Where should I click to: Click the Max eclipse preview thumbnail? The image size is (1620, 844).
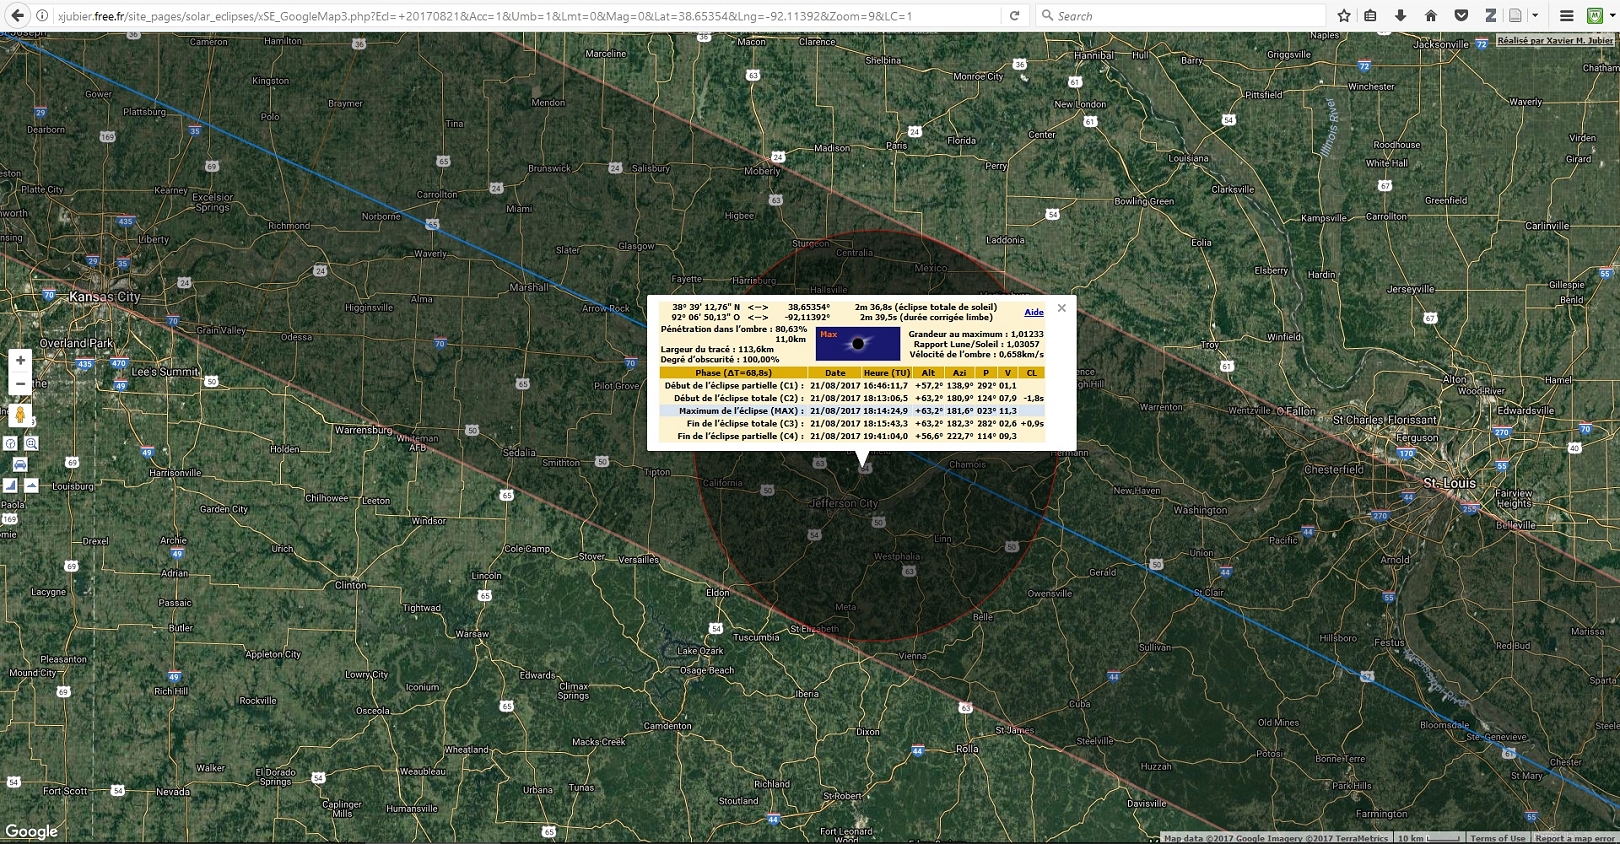(858, 343)
